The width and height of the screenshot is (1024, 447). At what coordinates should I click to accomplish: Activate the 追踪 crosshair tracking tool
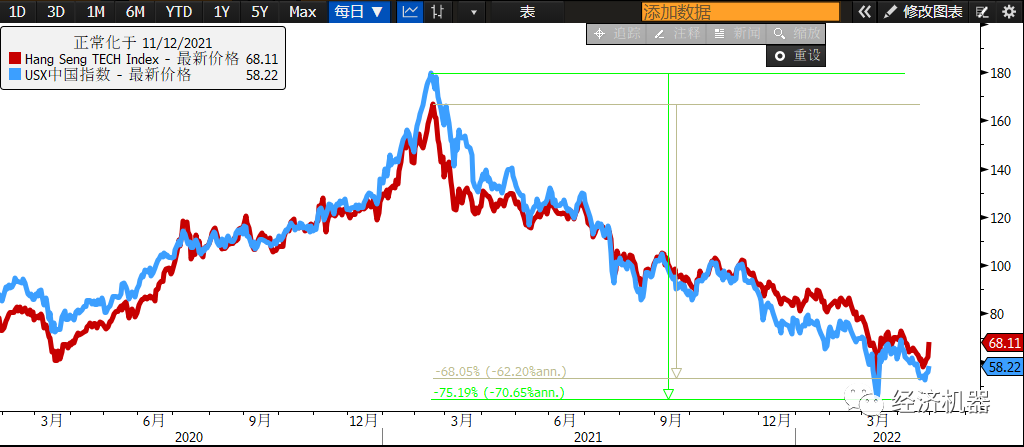pyautogui.click(x=616, y=33)
